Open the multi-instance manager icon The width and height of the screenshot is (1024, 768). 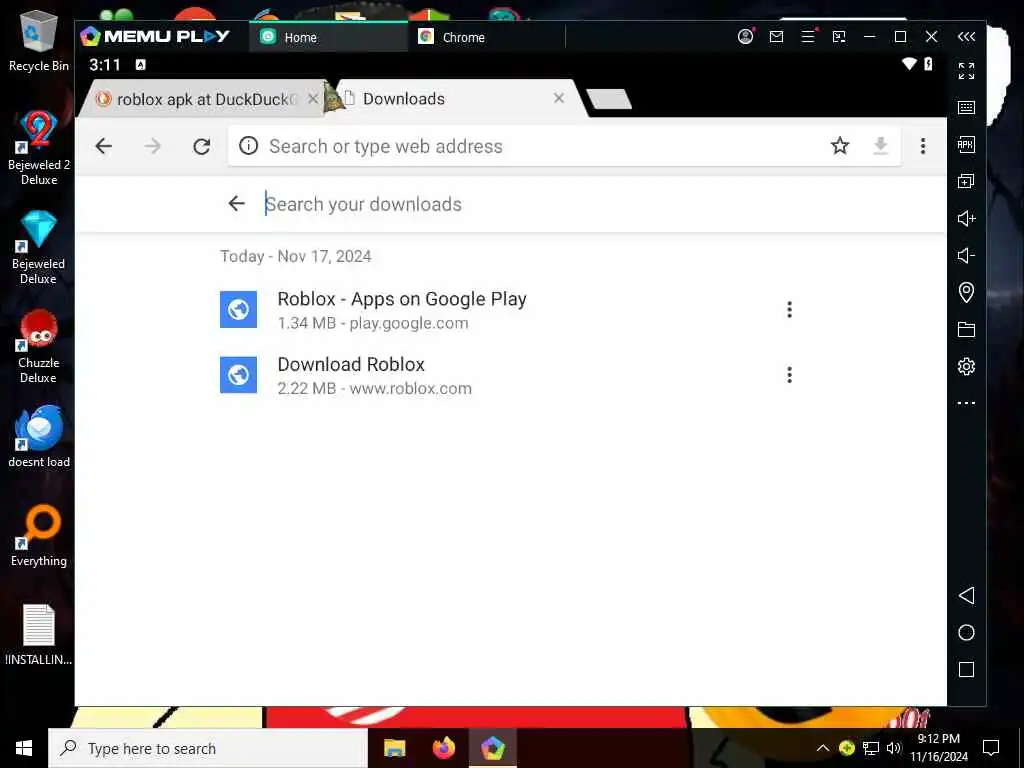(x=967, y=181)
